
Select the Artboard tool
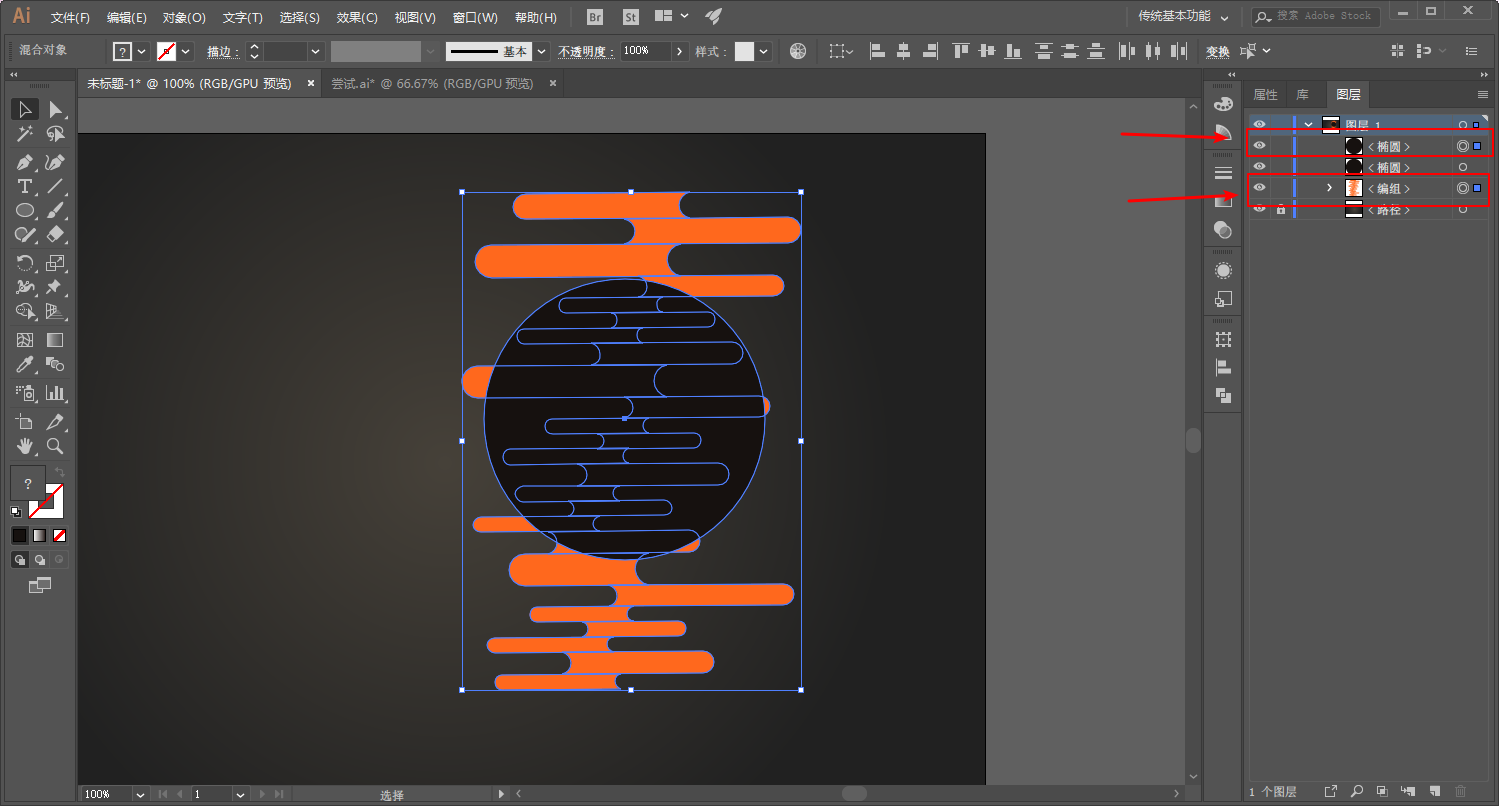[x=25, y=421]
